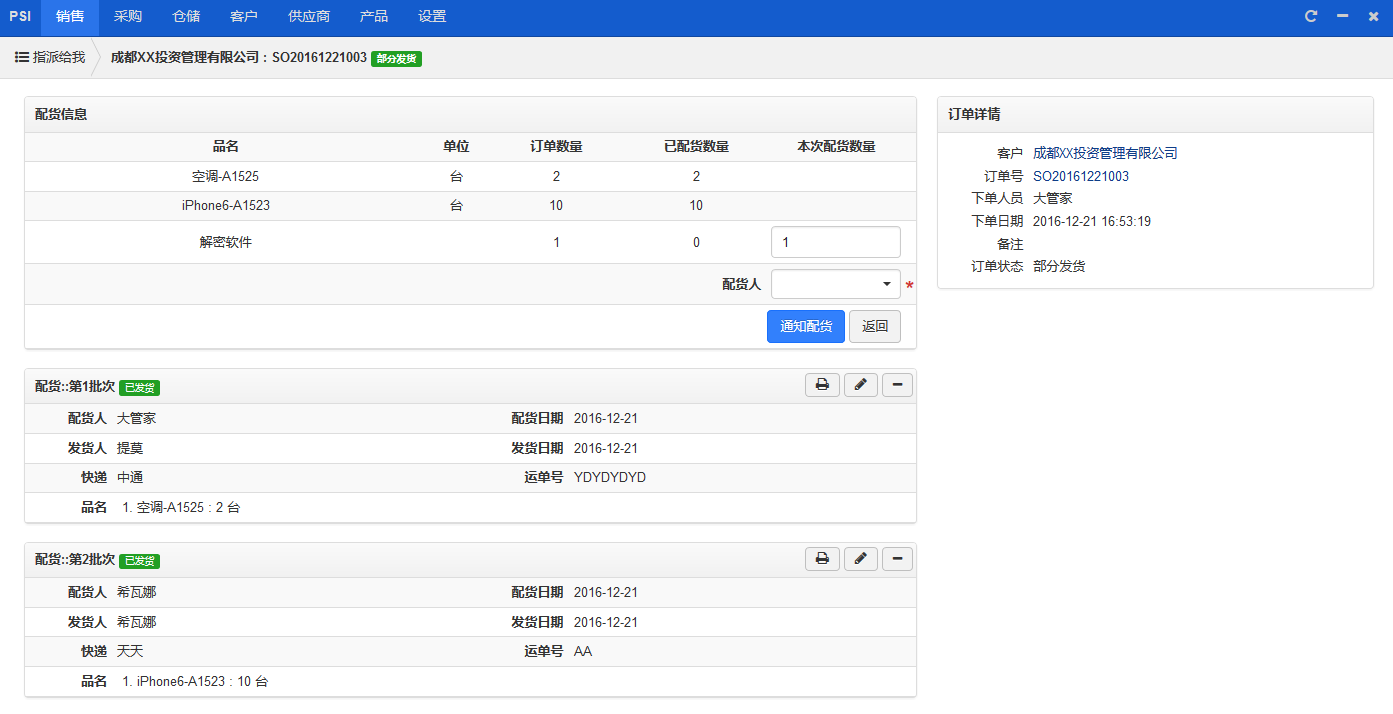This screenshot has height=714, width=1393.
Task: Close the panel with the X icon
Action: 1373,17
